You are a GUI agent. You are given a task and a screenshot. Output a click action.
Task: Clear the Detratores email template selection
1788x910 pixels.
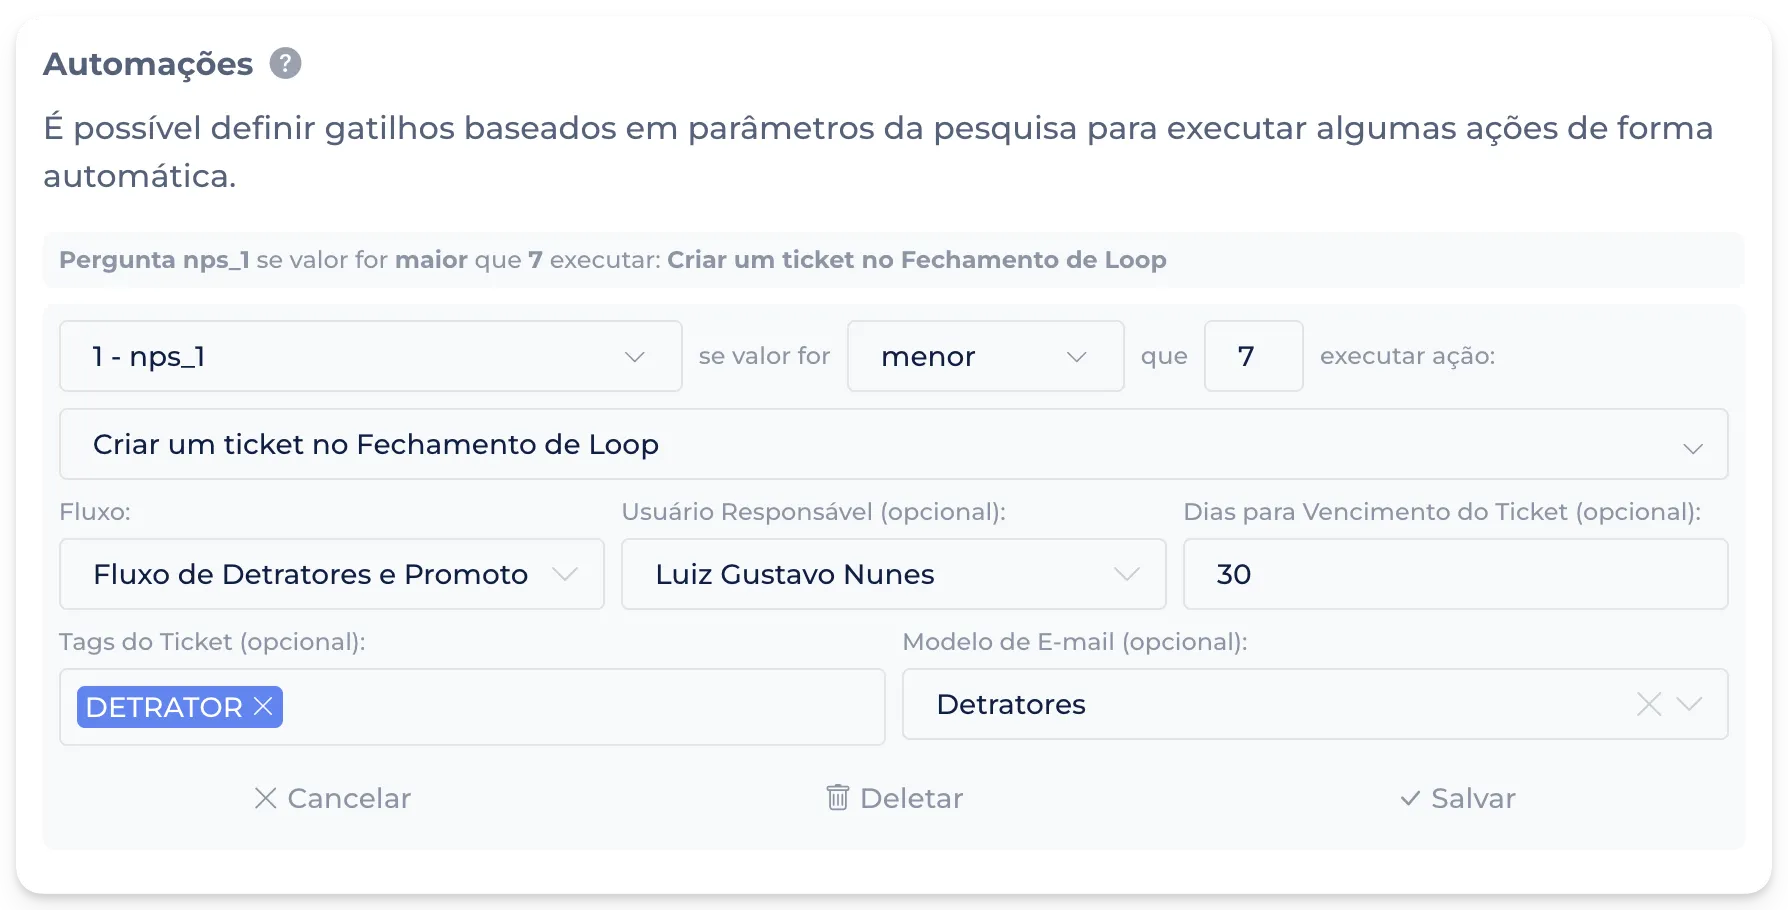pos(1648,705)
